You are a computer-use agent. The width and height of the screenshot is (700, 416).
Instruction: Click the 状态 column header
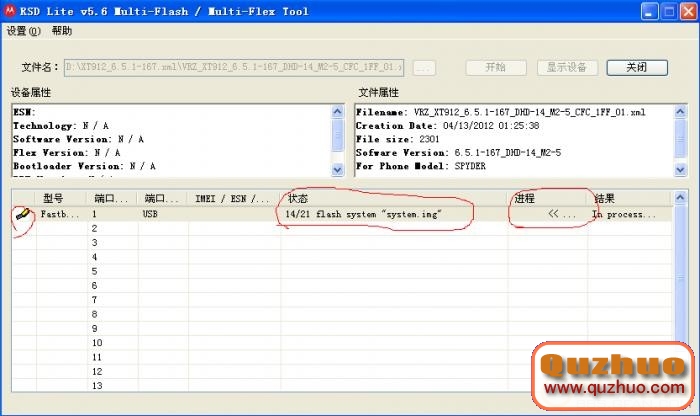click(394, 198)
